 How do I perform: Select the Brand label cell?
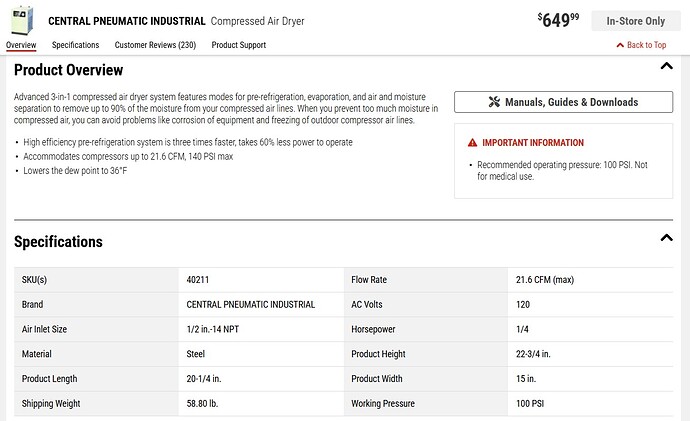(x=96, y=304)
